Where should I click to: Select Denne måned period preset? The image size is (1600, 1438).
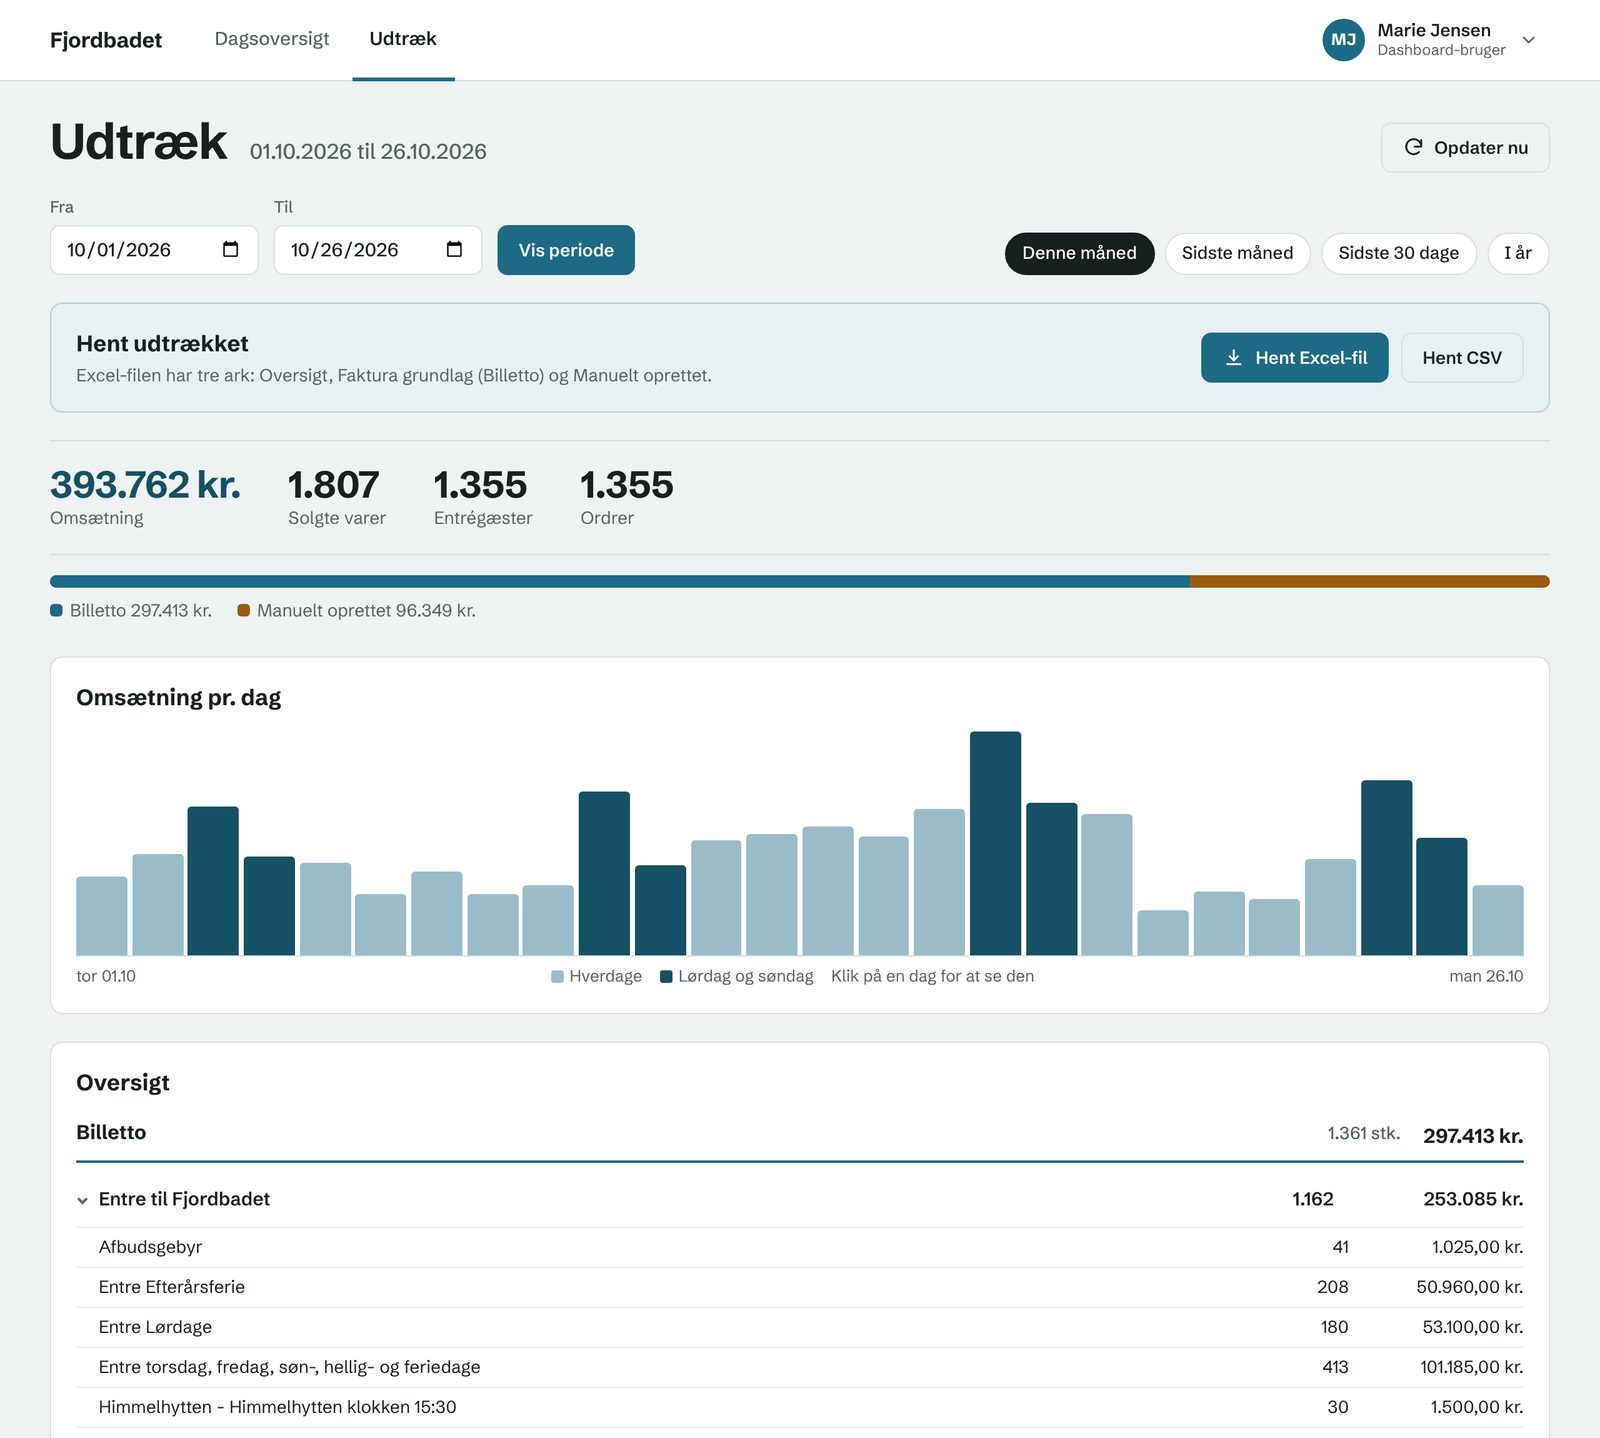1079,253
